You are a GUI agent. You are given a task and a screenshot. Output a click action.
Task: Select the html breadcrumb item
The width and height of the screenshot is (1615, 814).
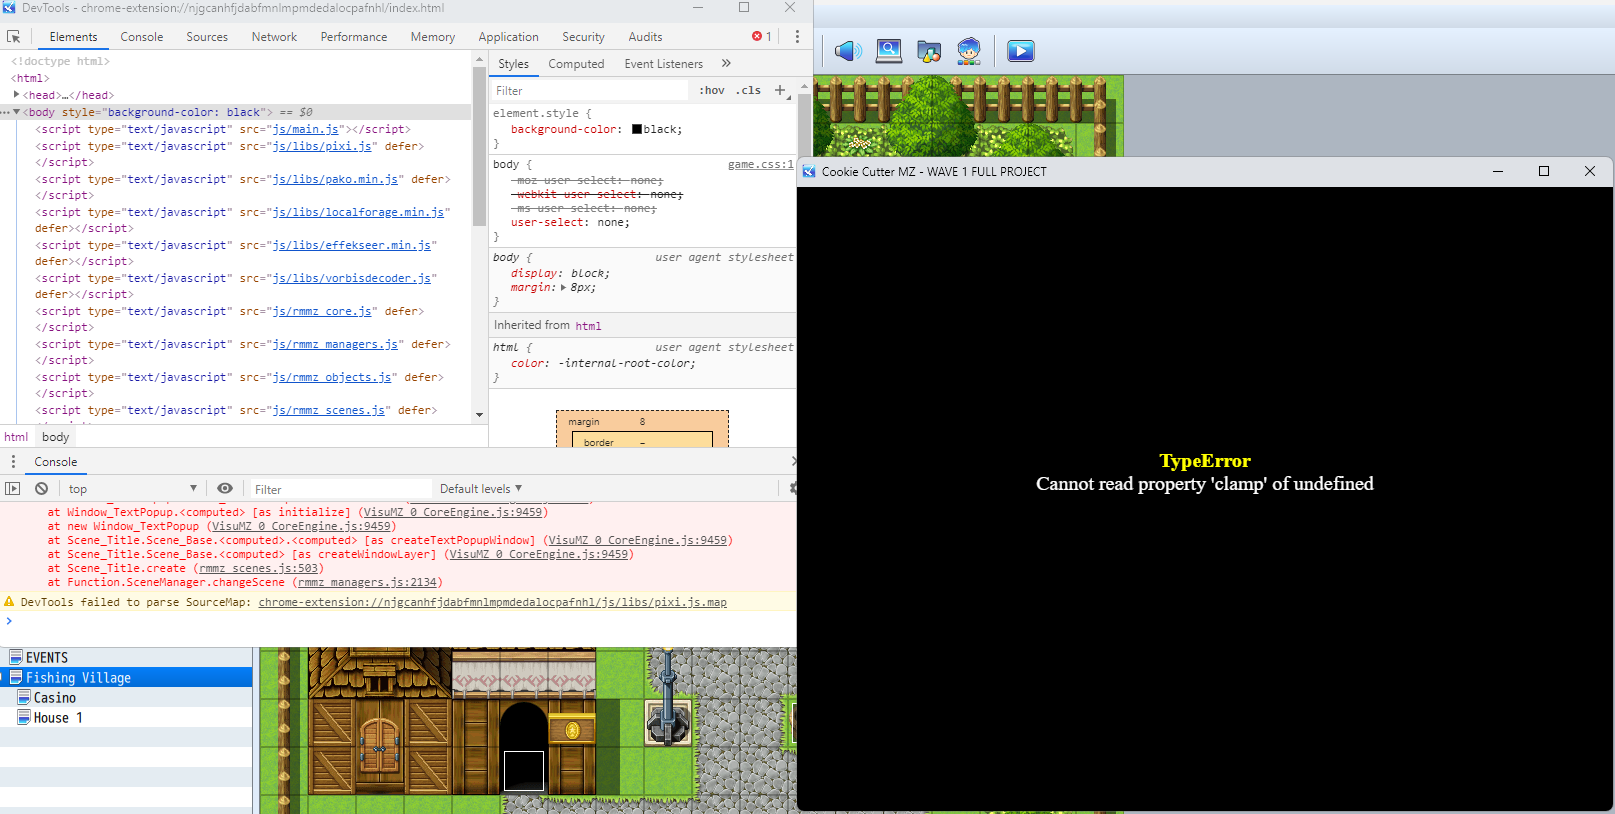tap(16, 437)
